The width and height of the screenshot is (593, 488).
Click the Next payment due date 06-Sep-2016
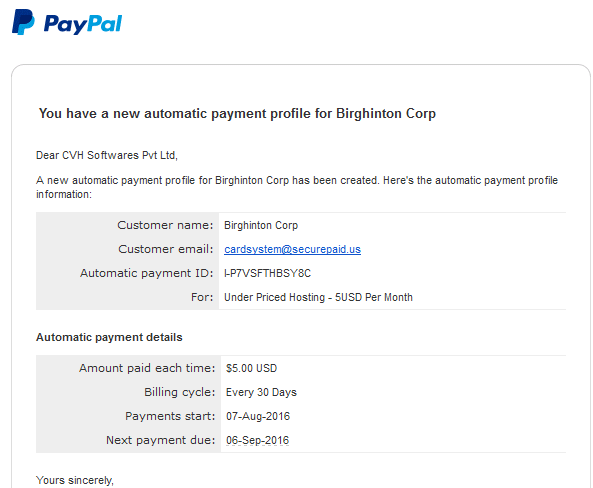pyautogui.click(x=257, y=440)
